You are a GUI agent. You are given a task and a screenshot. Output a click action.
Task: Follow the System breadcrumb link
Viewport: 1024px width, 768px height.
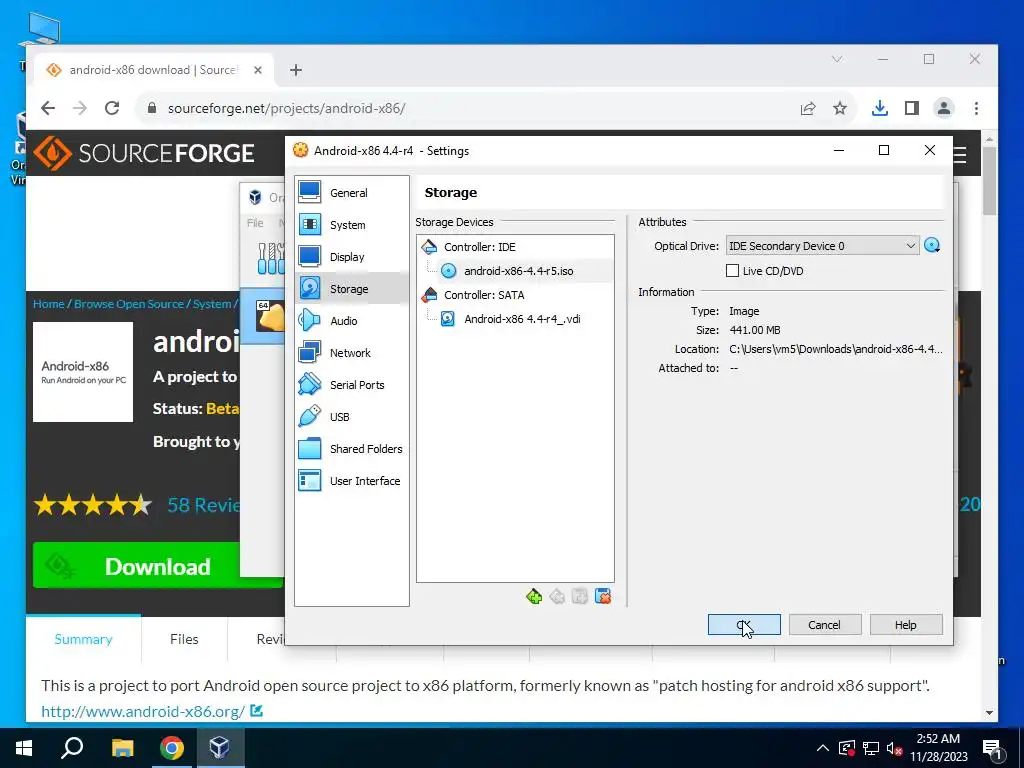point(212,304)
